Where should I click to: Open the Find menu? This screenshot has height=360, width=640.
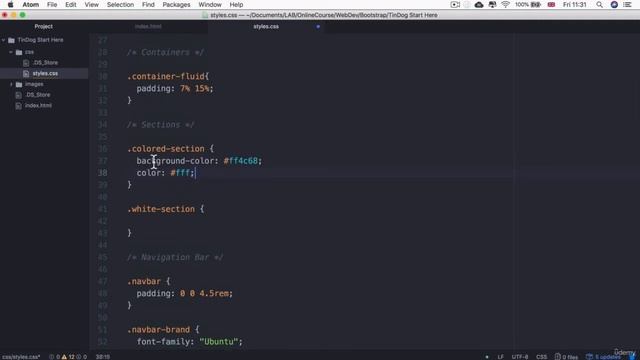[x=148, y=5]
